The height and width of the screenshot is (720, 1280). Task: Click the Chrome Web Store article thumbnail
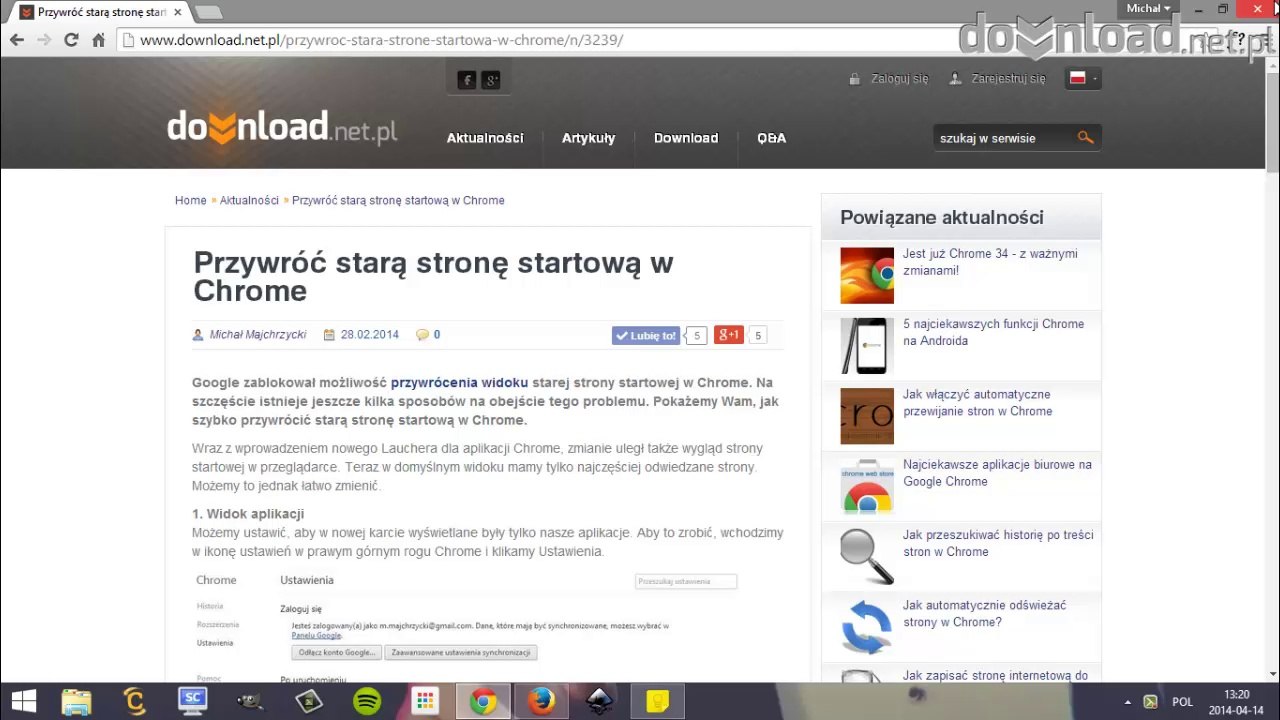(867, 487)
